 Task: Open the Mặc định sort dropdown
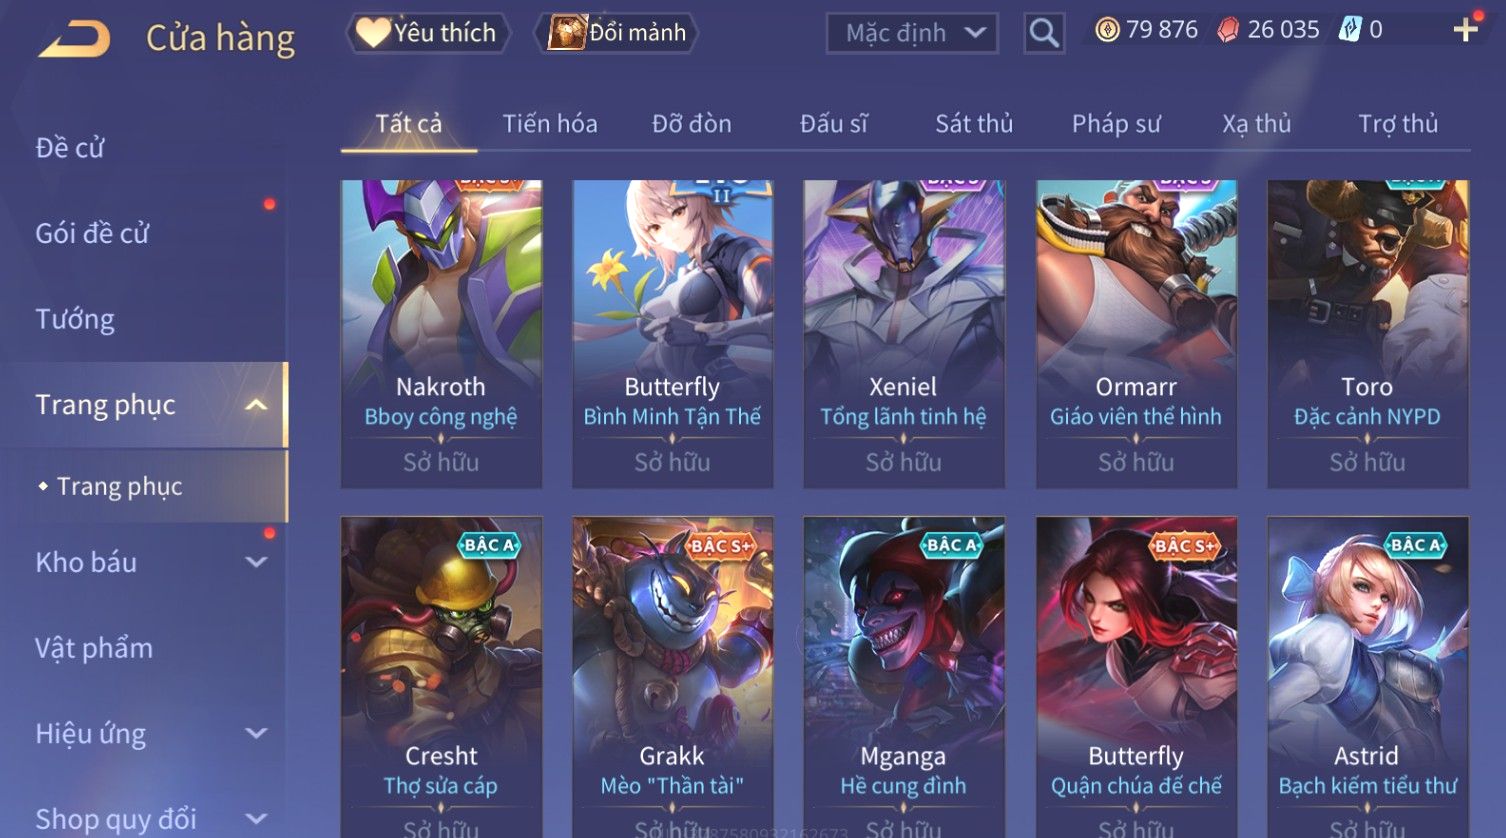point(912,33)
